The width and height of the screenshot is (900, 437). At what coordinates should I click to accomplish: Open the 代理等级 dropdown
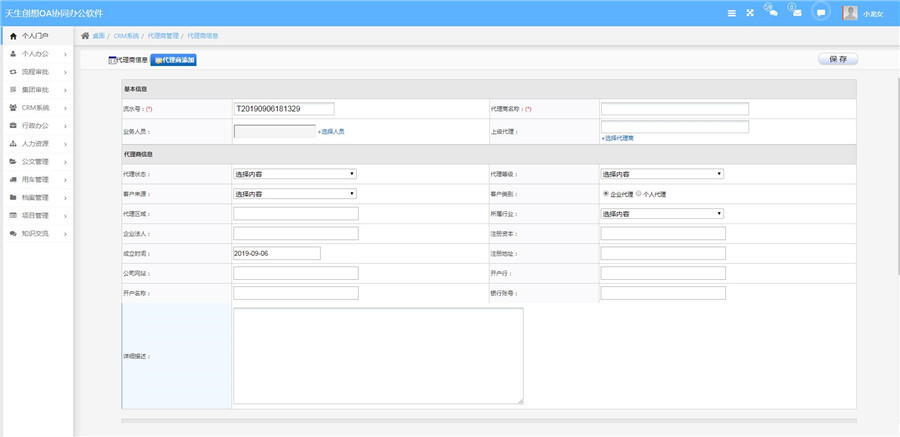(x=662, y=174)
